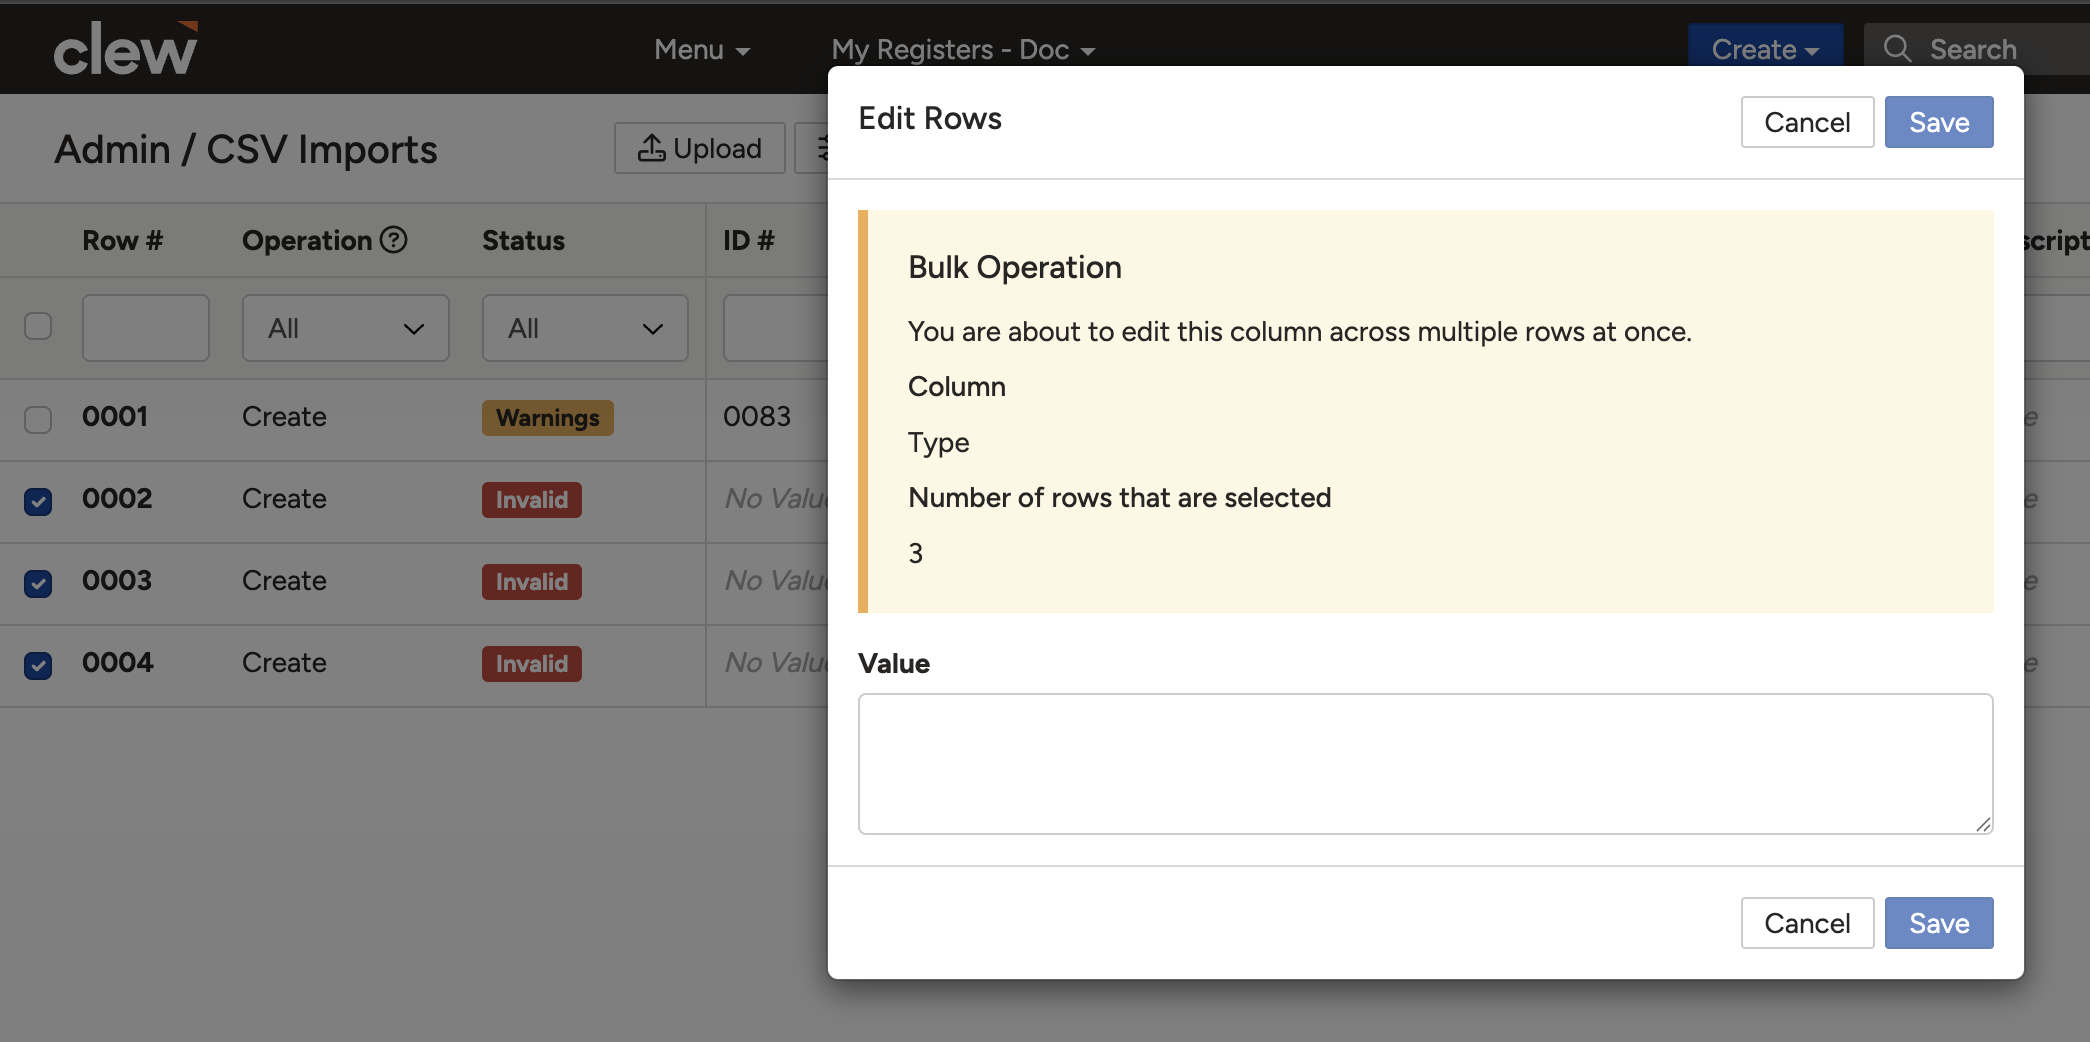Click the Edit Rows dialog title
This screenshot has width=2090, height=1042.
(x=930, y=118)
